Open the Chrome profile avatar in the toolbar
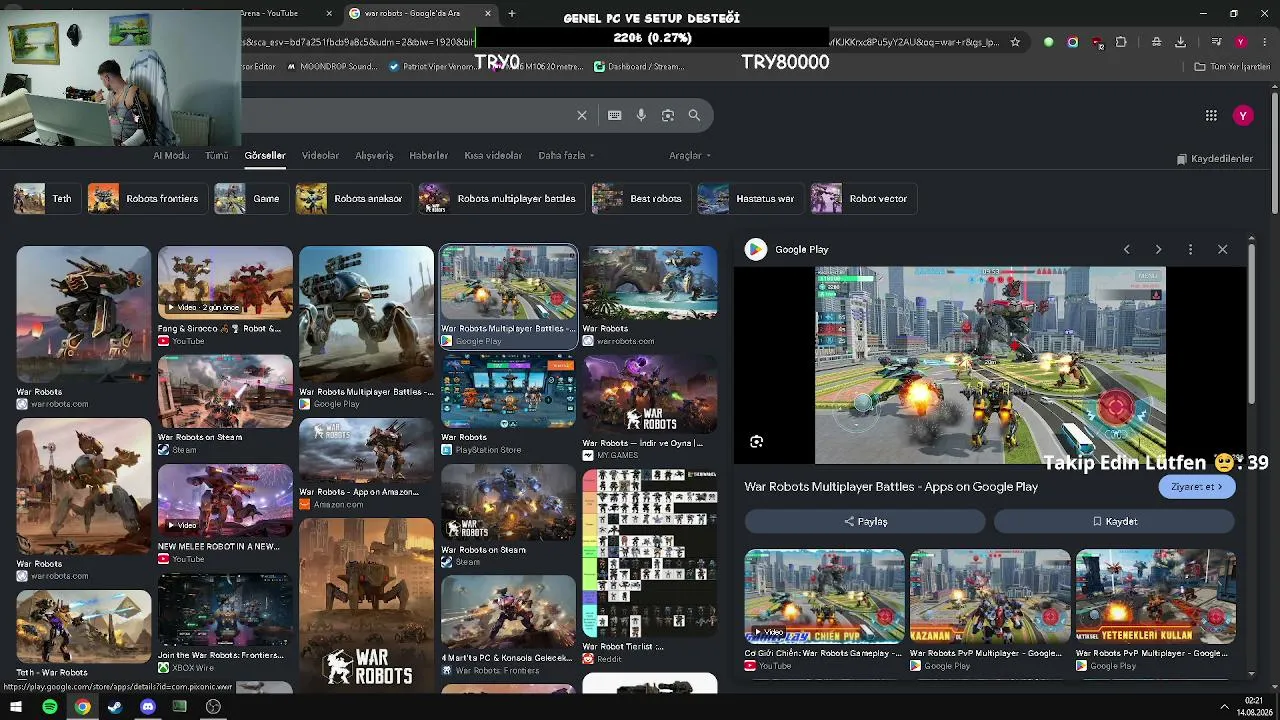 (x=1241, y=42)
